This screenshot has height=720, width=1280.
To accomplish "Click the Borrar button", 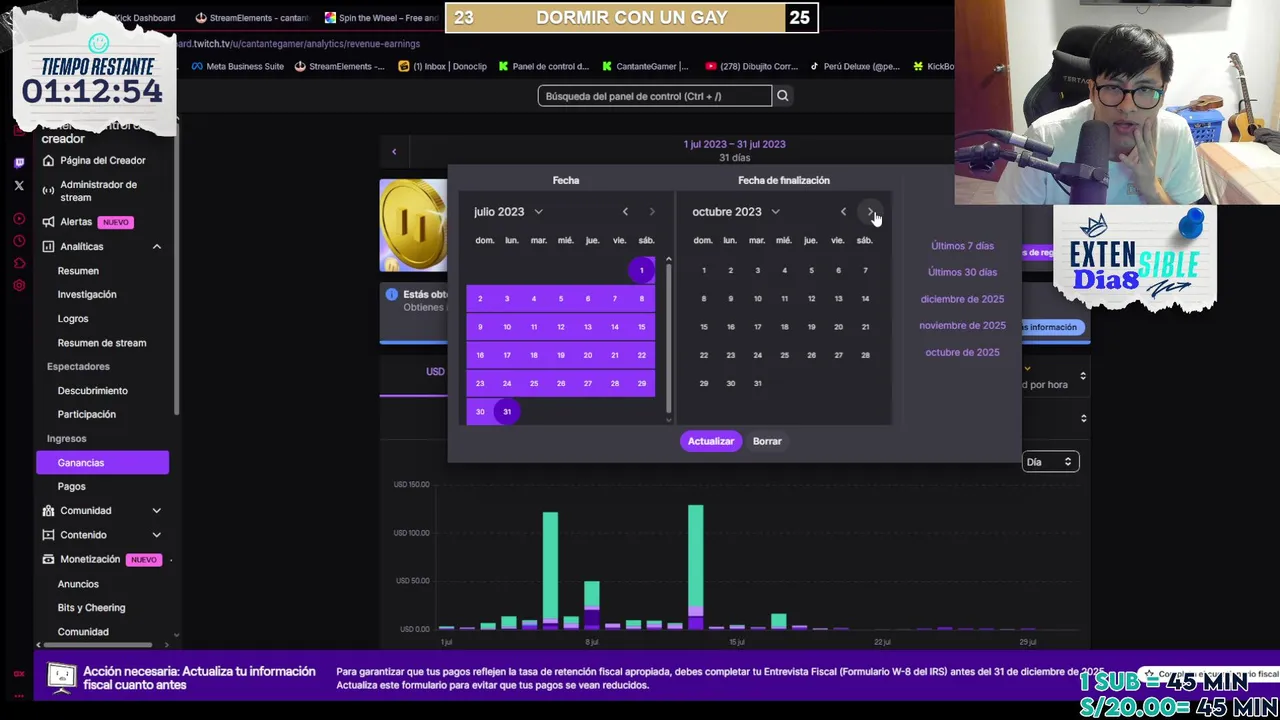I will (x=767, y=441).
